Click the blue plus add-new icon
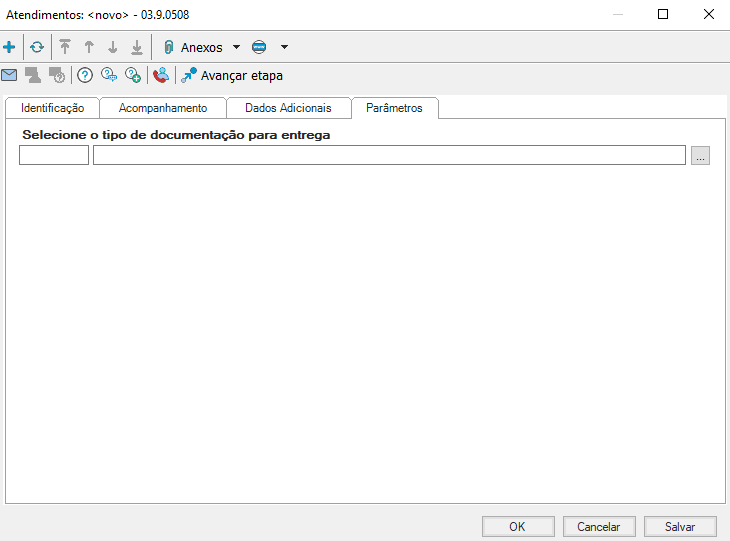Screen dimensions: 730x541 pyautogui.click(x=10, y=47)
